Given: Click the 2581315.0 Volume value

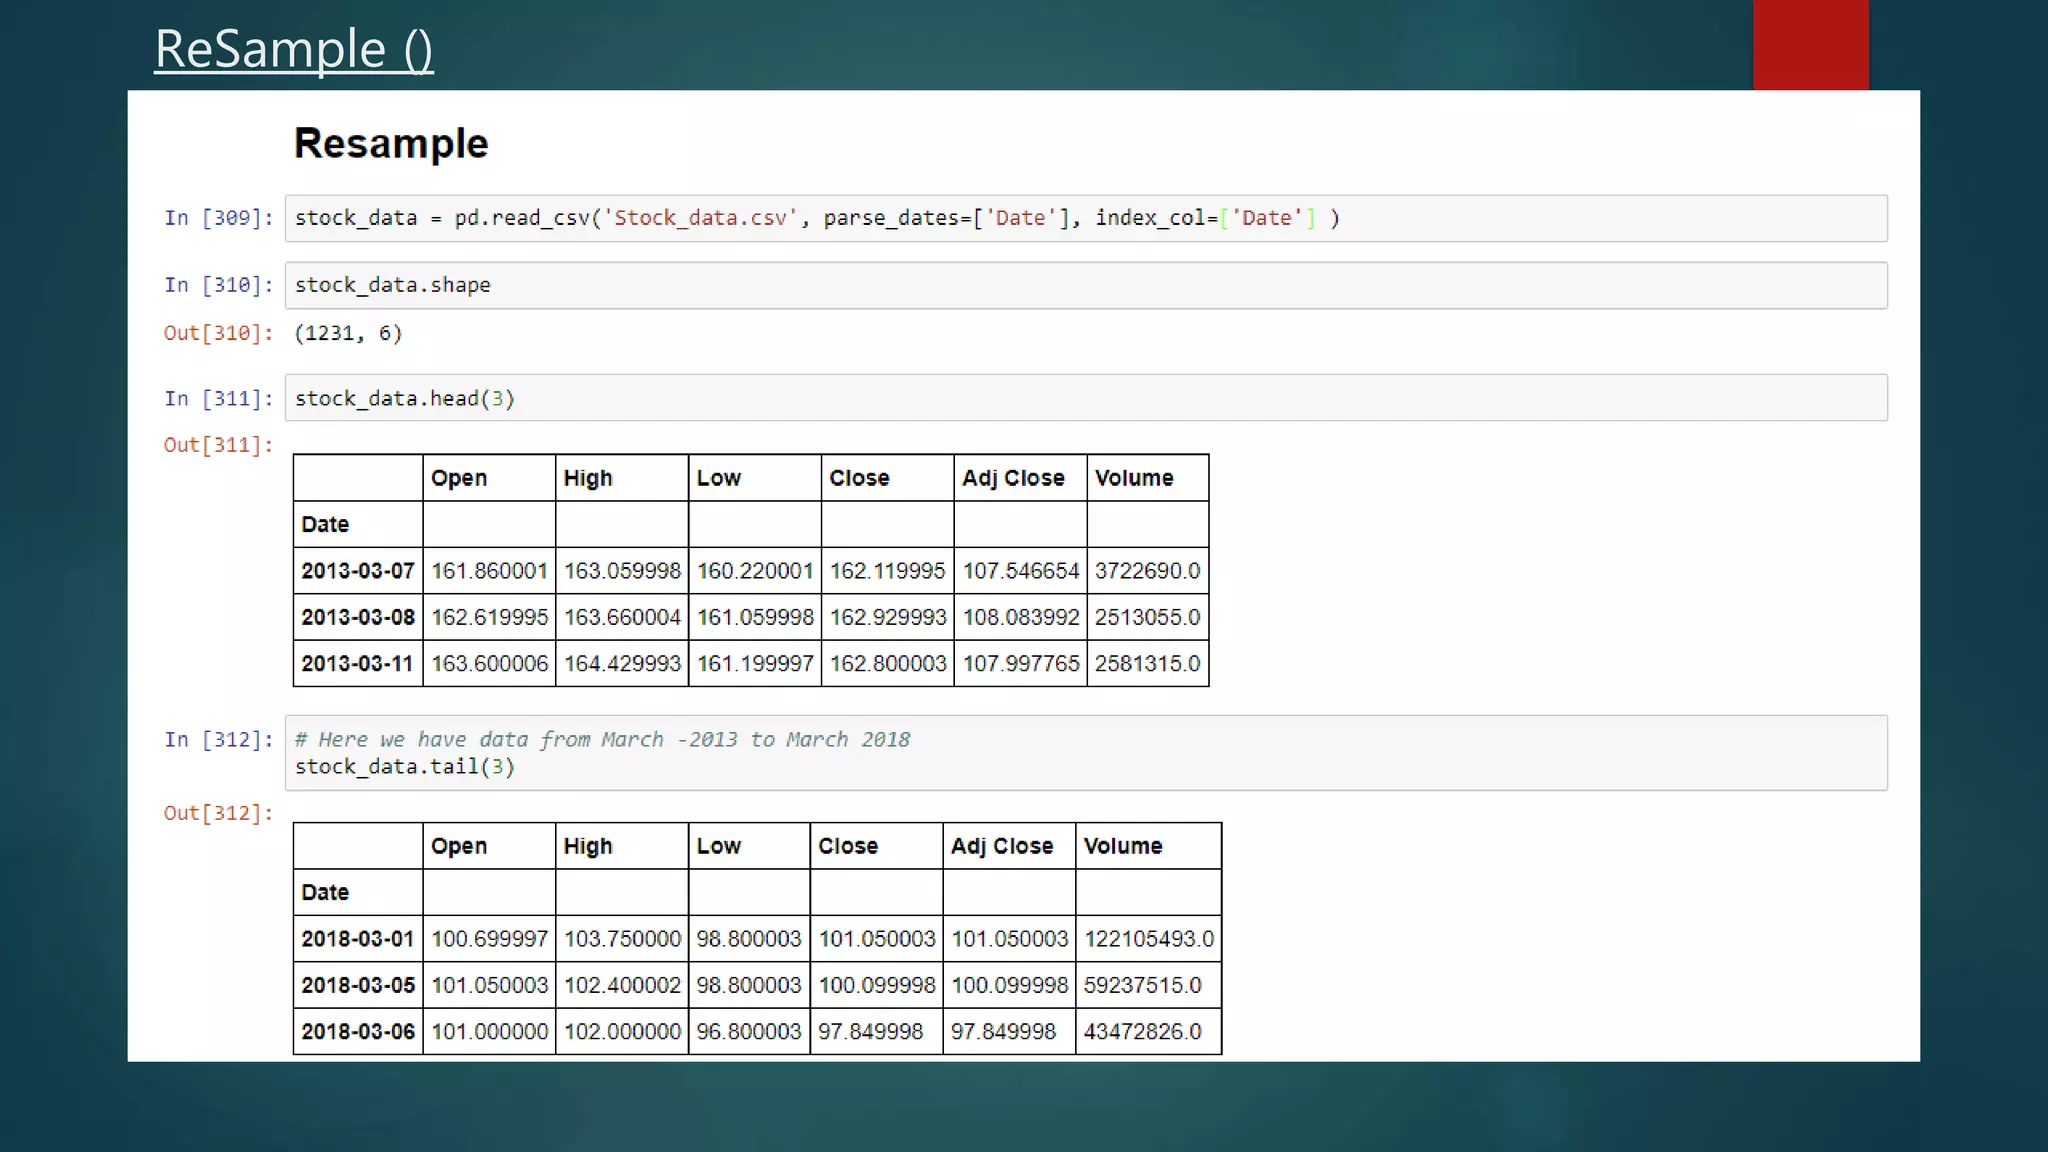Looking at the screenshot, I should coord(1147,664).
